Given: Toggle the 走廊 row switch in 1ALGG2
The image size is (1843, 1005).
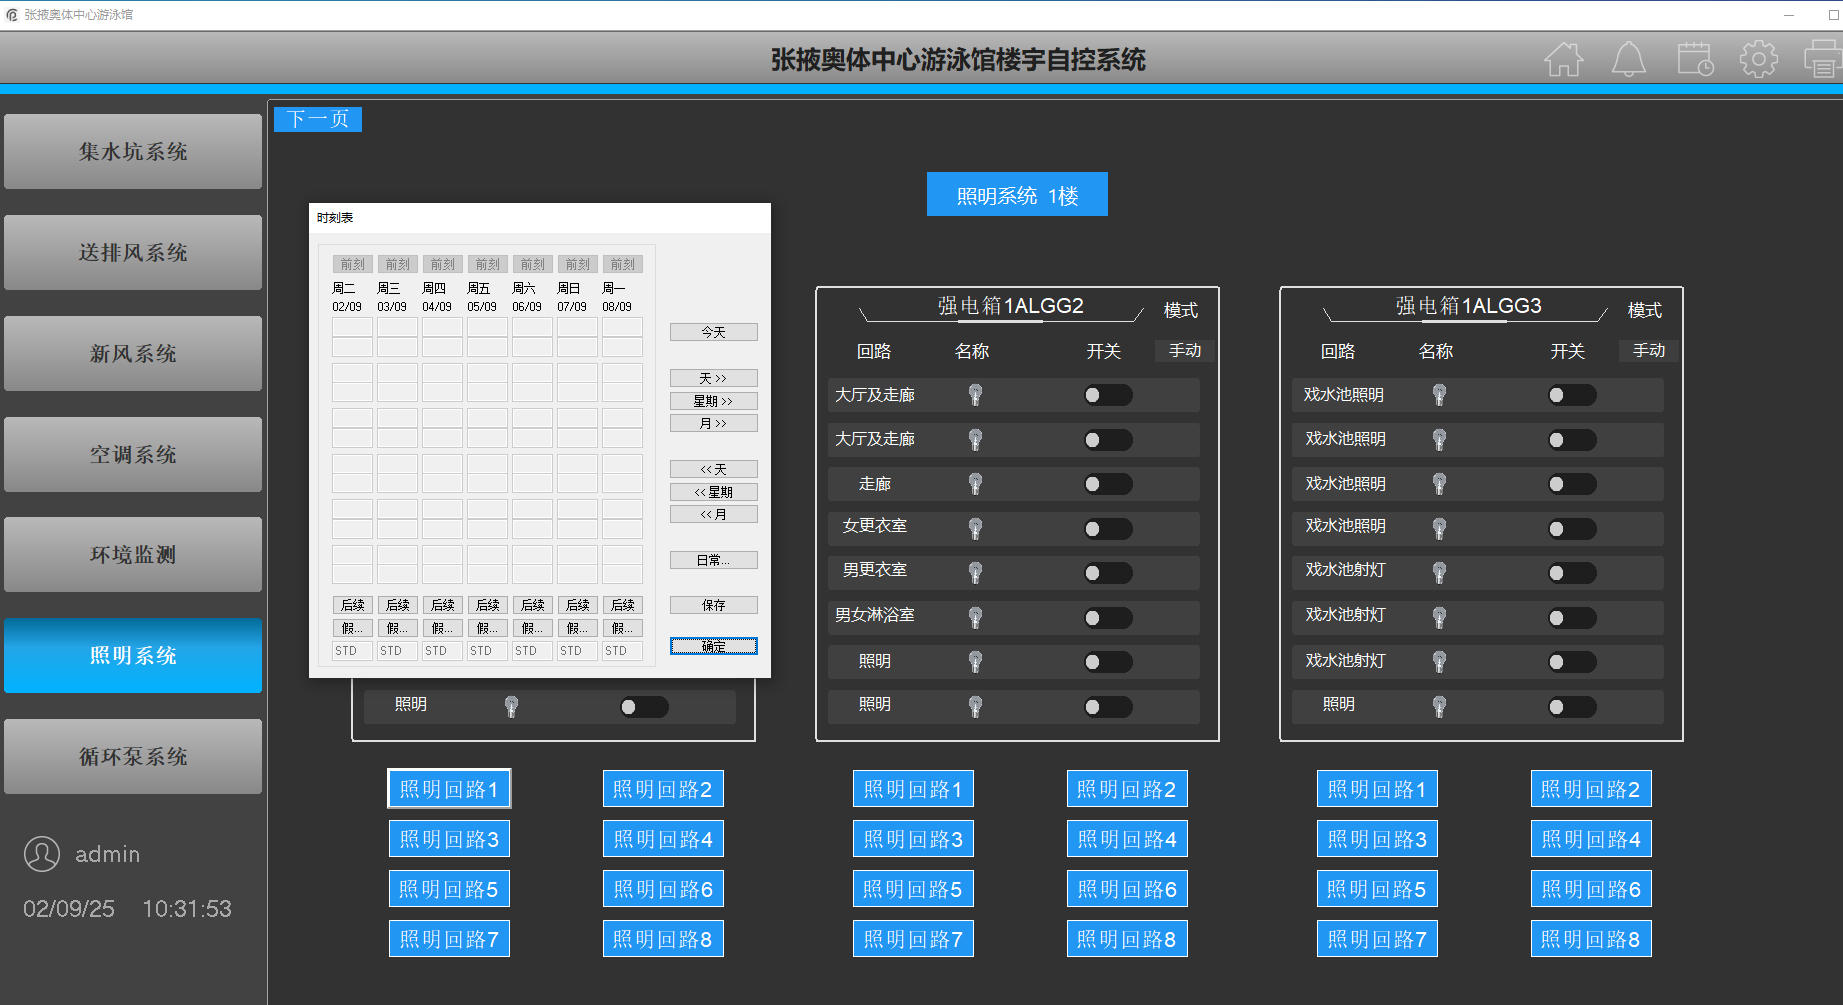Looking at the screenshot, I should point(1108,484).
